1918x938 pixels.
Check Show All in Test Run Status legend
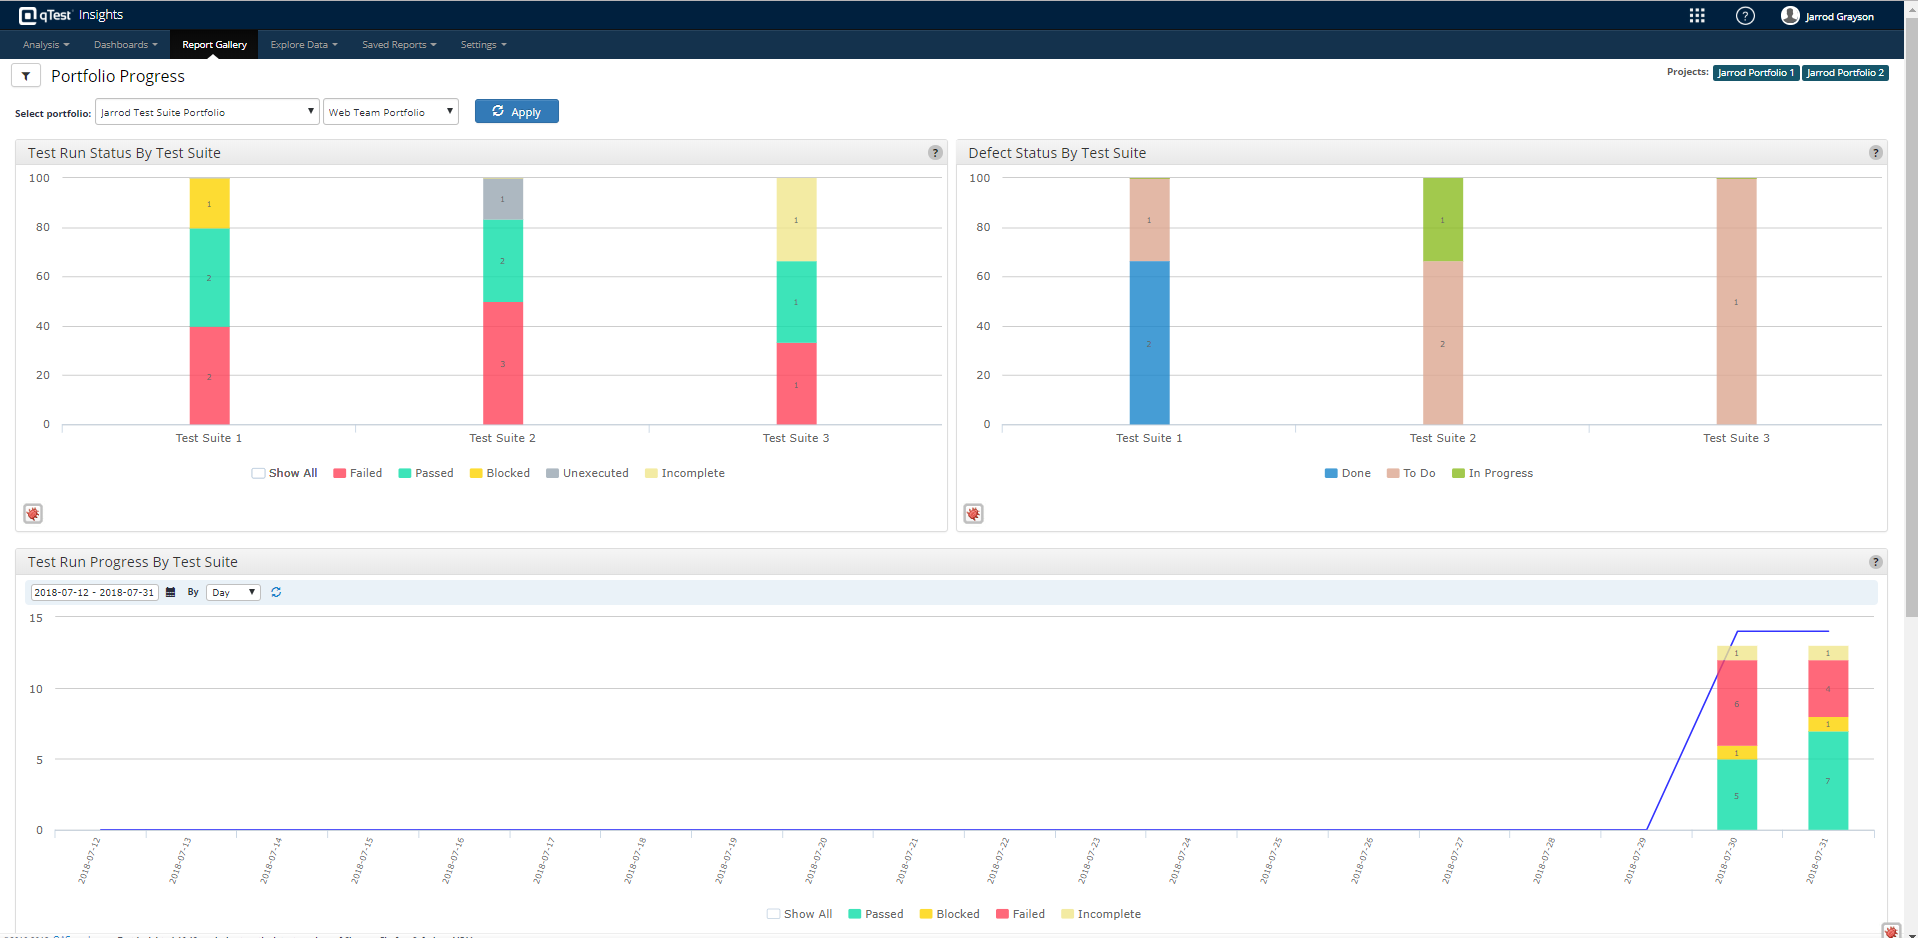pos(259,474)
